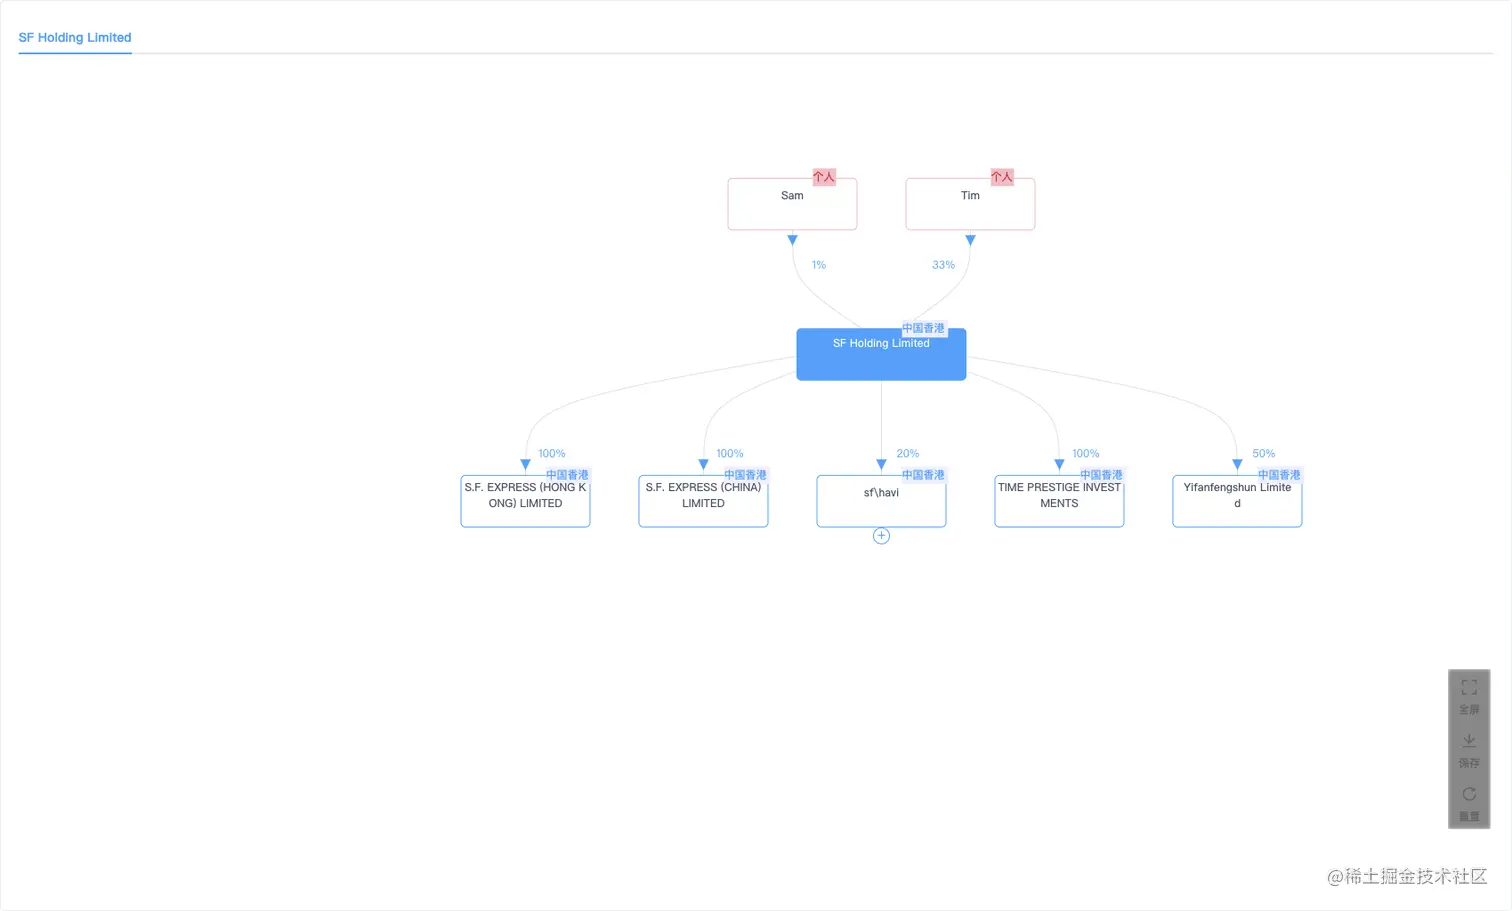The width and height of the screenshot is (1512, 911).
Task: Click the 个人 tag on Tim node
Action: point(1002,177)
